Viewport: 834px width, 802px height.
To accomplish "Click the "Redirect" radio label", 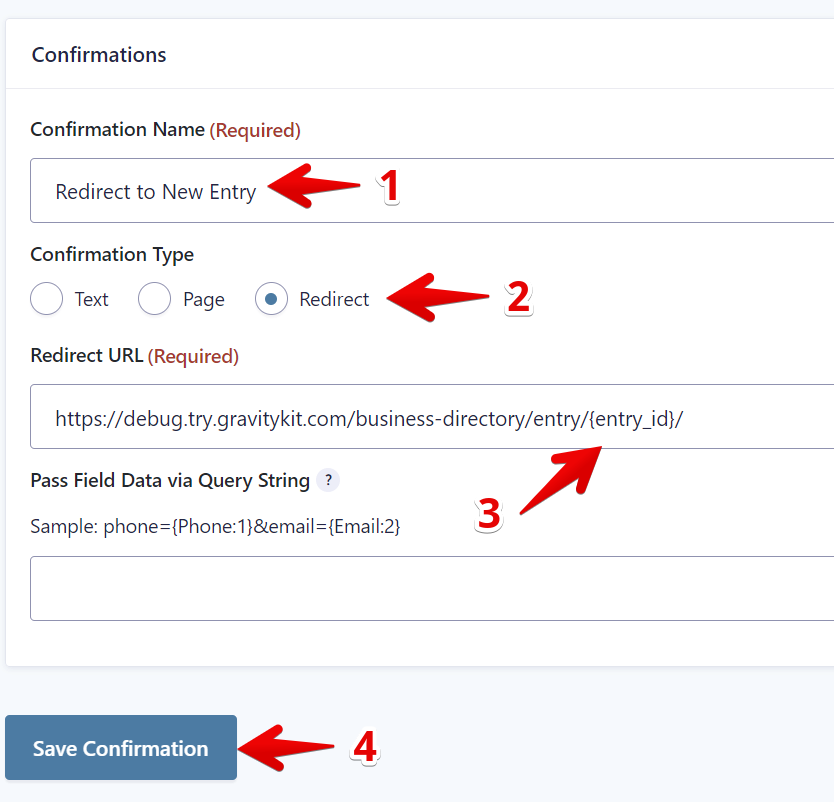I will [x=334, y=299].
